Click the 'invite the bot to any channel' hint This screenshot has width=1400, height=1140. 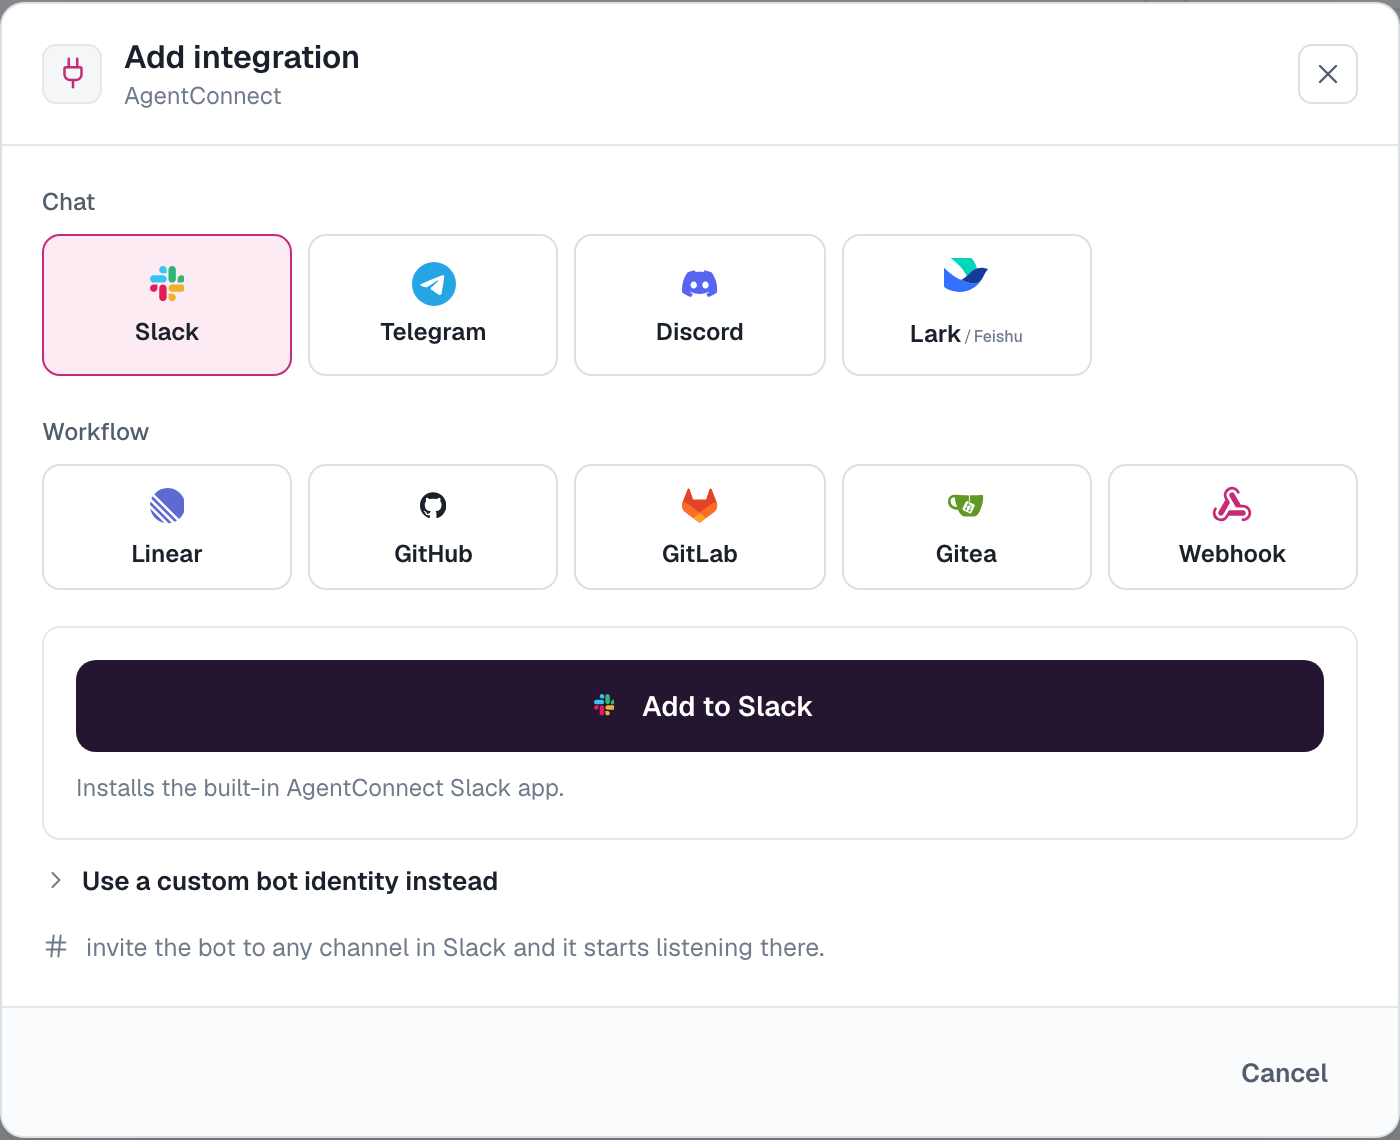tap(455, 947)
